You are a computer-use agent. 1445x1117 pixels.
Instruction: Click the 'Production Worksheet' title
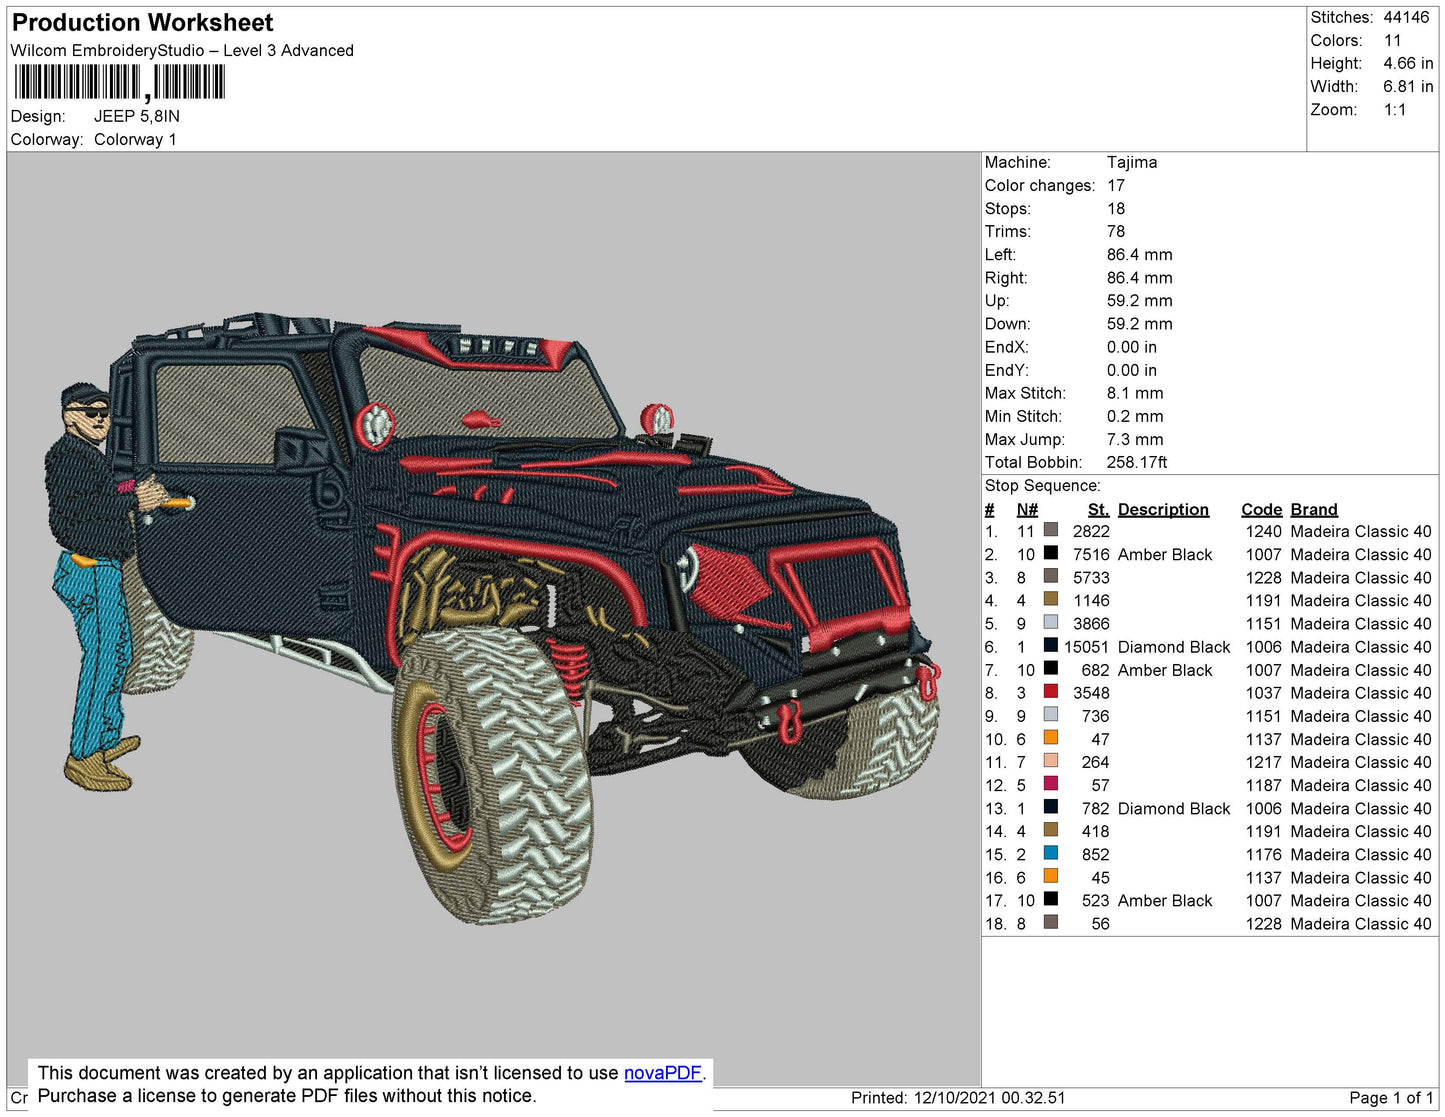142,23
